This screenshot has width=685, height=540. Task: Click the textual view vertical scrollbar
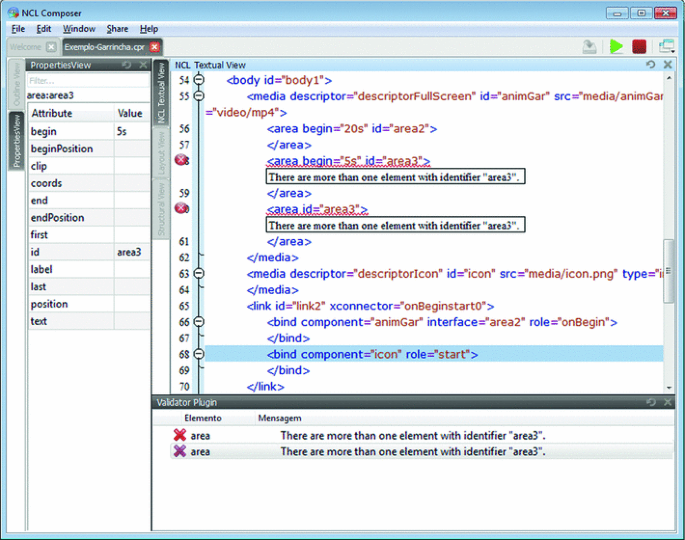pos(669,270)
